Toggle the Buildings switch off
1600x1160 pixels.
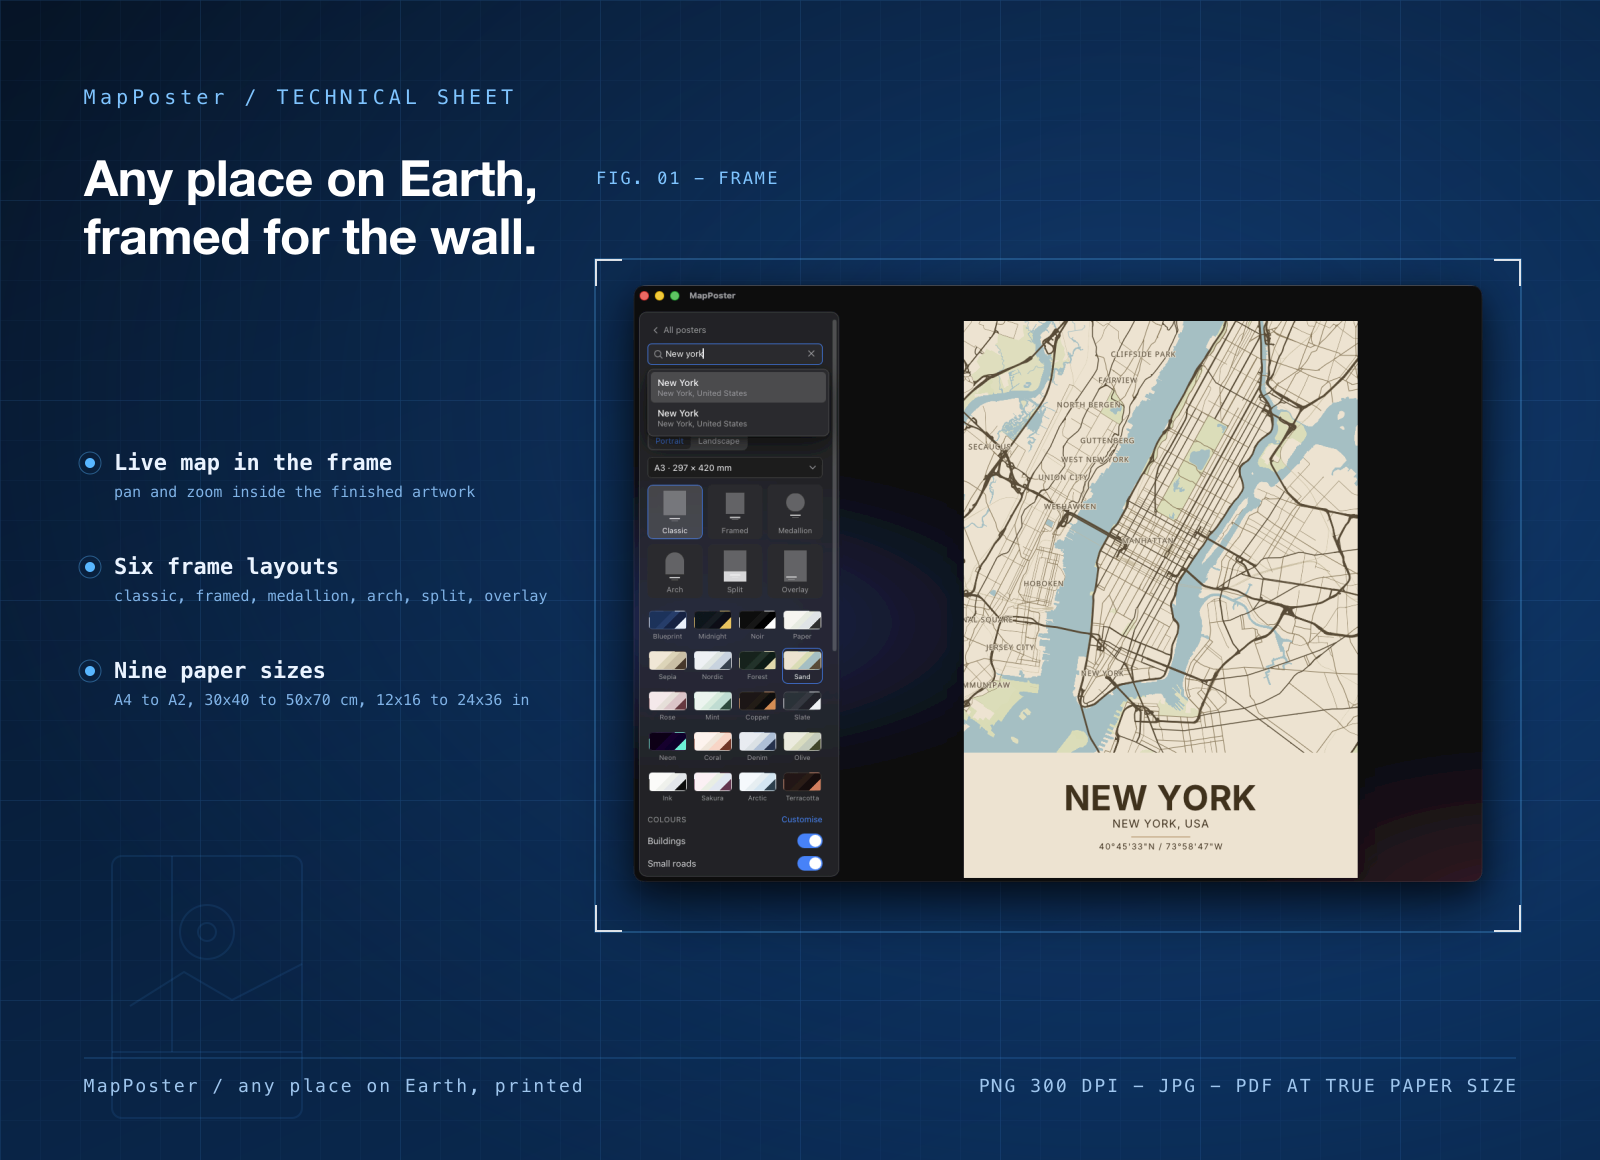810,841
